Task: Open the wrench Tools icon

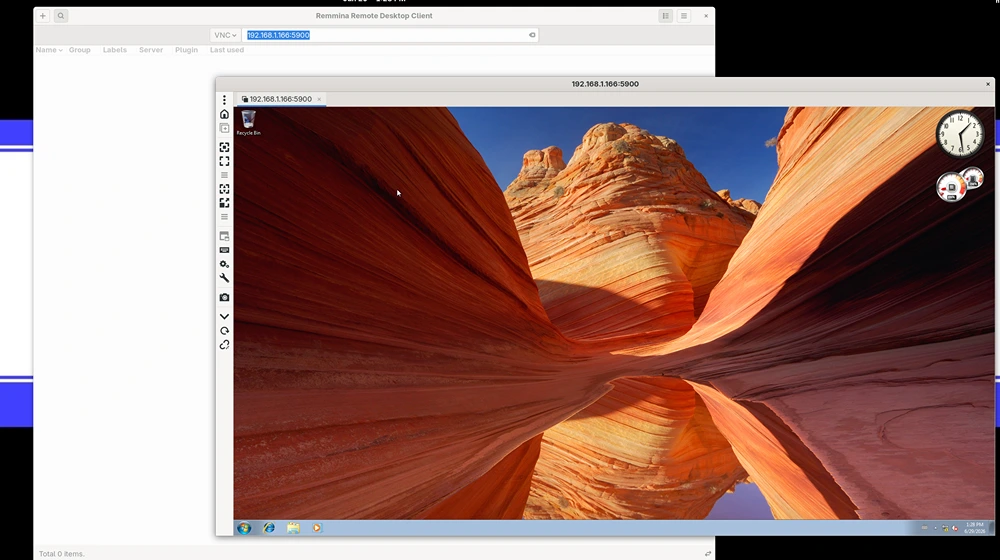Action: [224, 278]
